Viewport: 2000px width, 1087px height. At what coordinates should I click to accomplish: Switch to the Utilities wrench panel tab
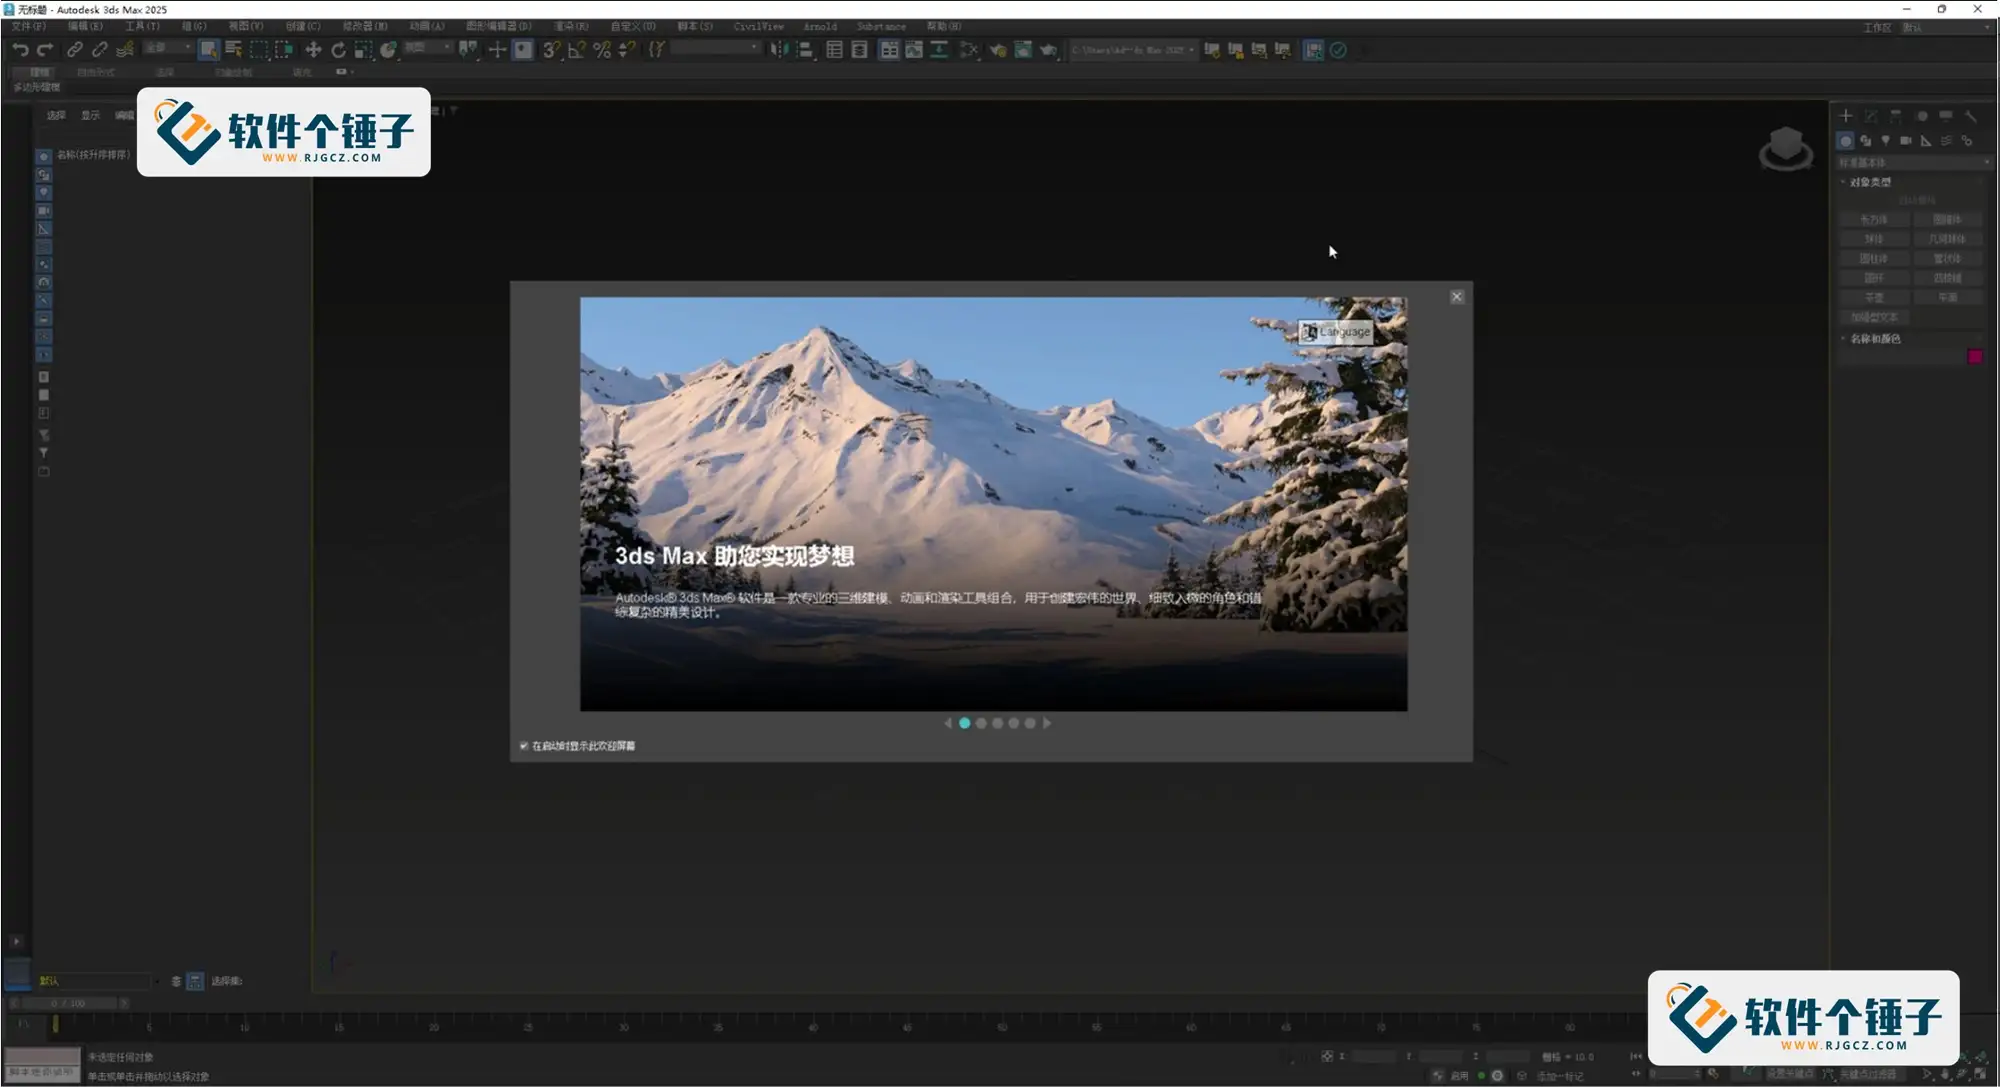[x=1971, y=116]
